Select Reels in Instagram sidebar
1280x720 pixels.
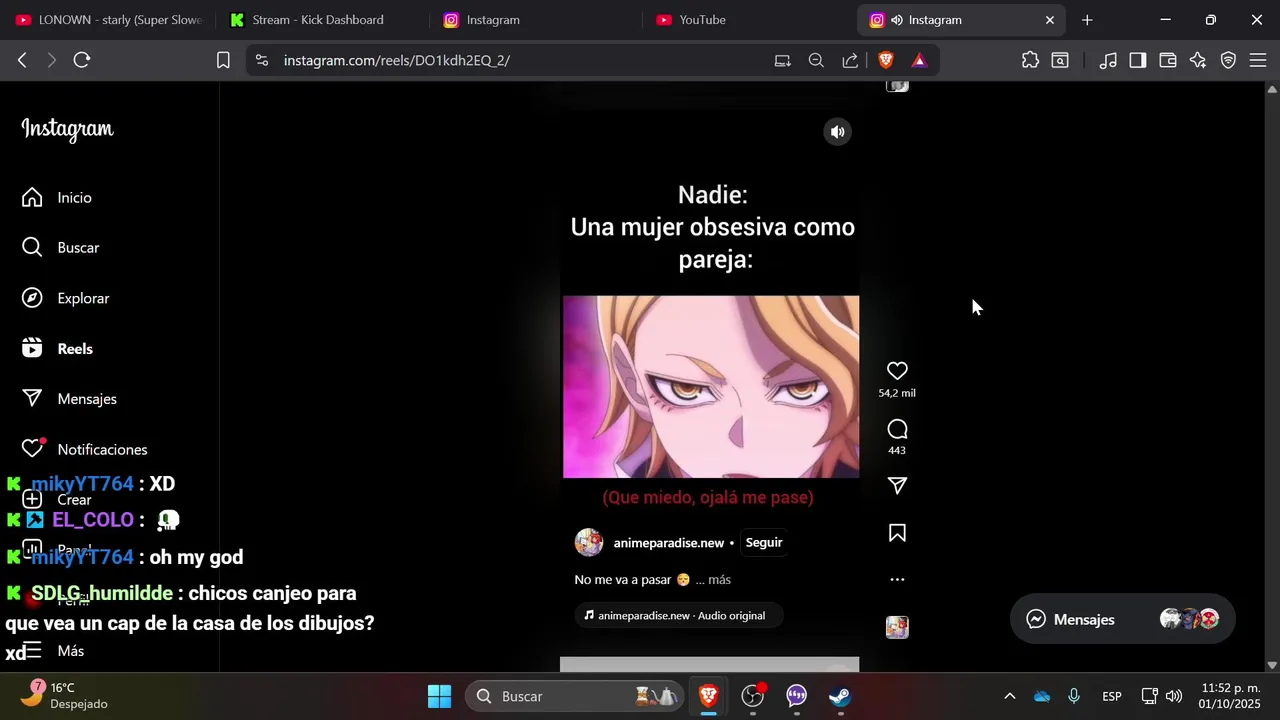click(58, 349)
